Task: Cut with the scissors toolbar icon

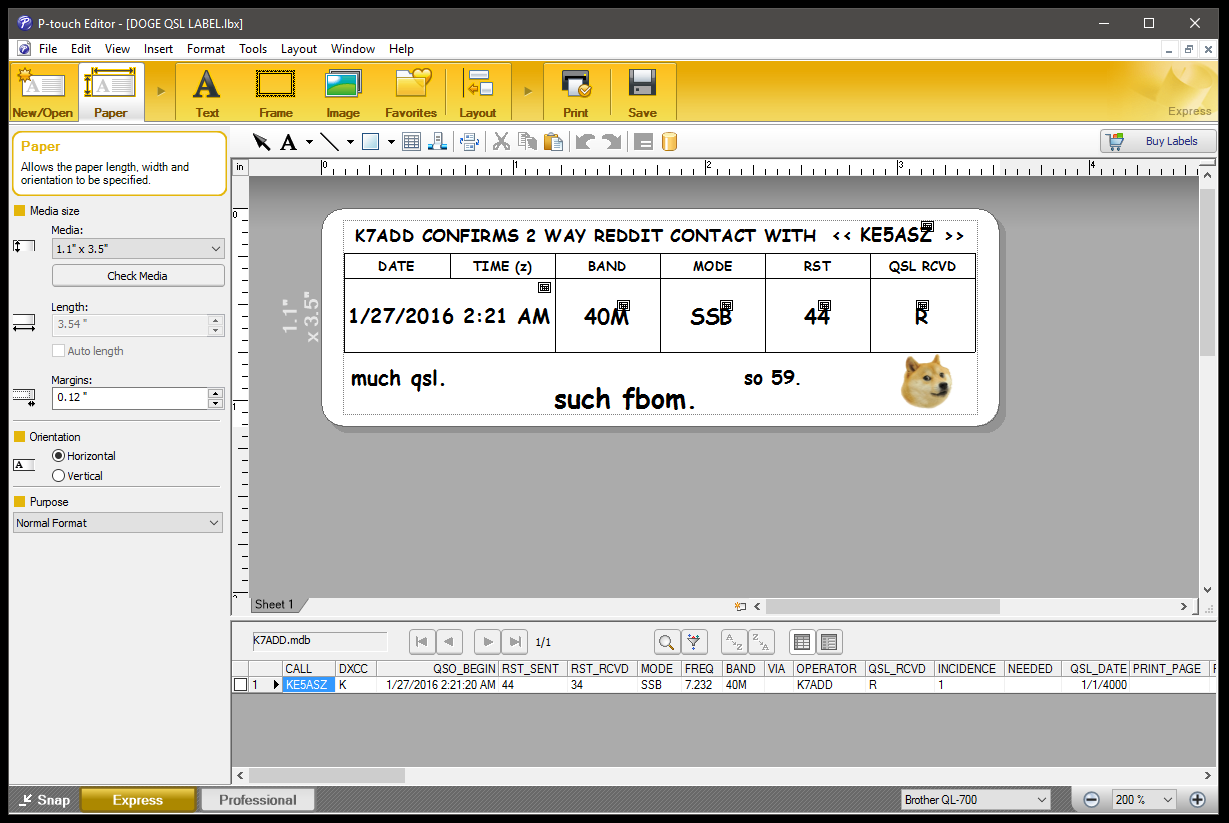Action: pos(501,141)
